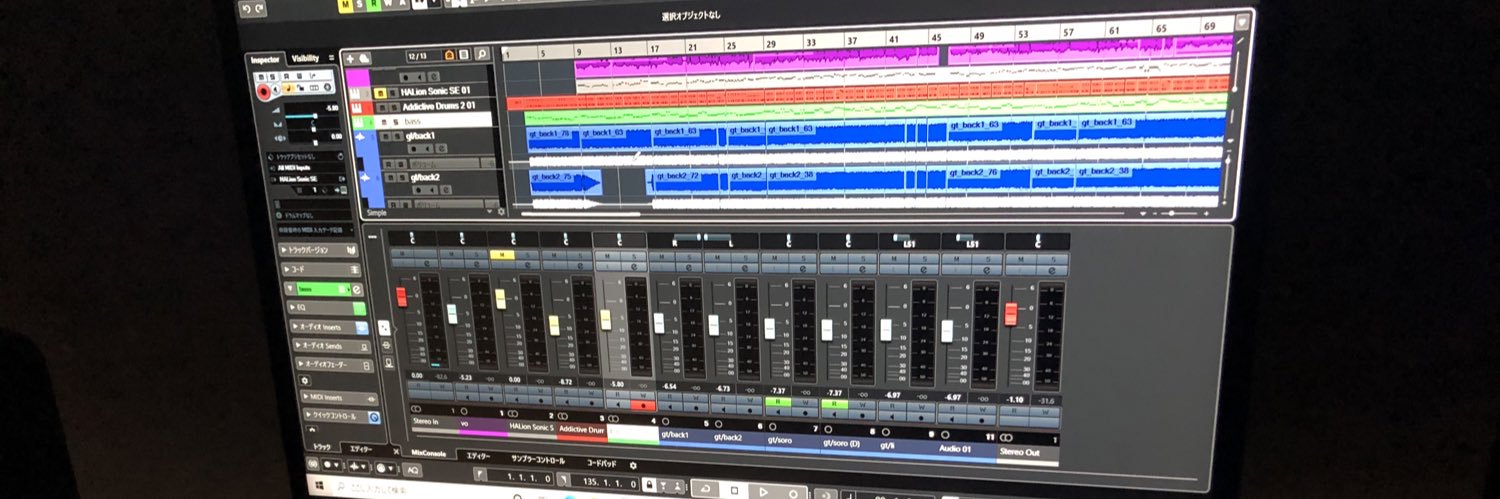Toggle record enable in the Inspector

click(x=264, y=91)
